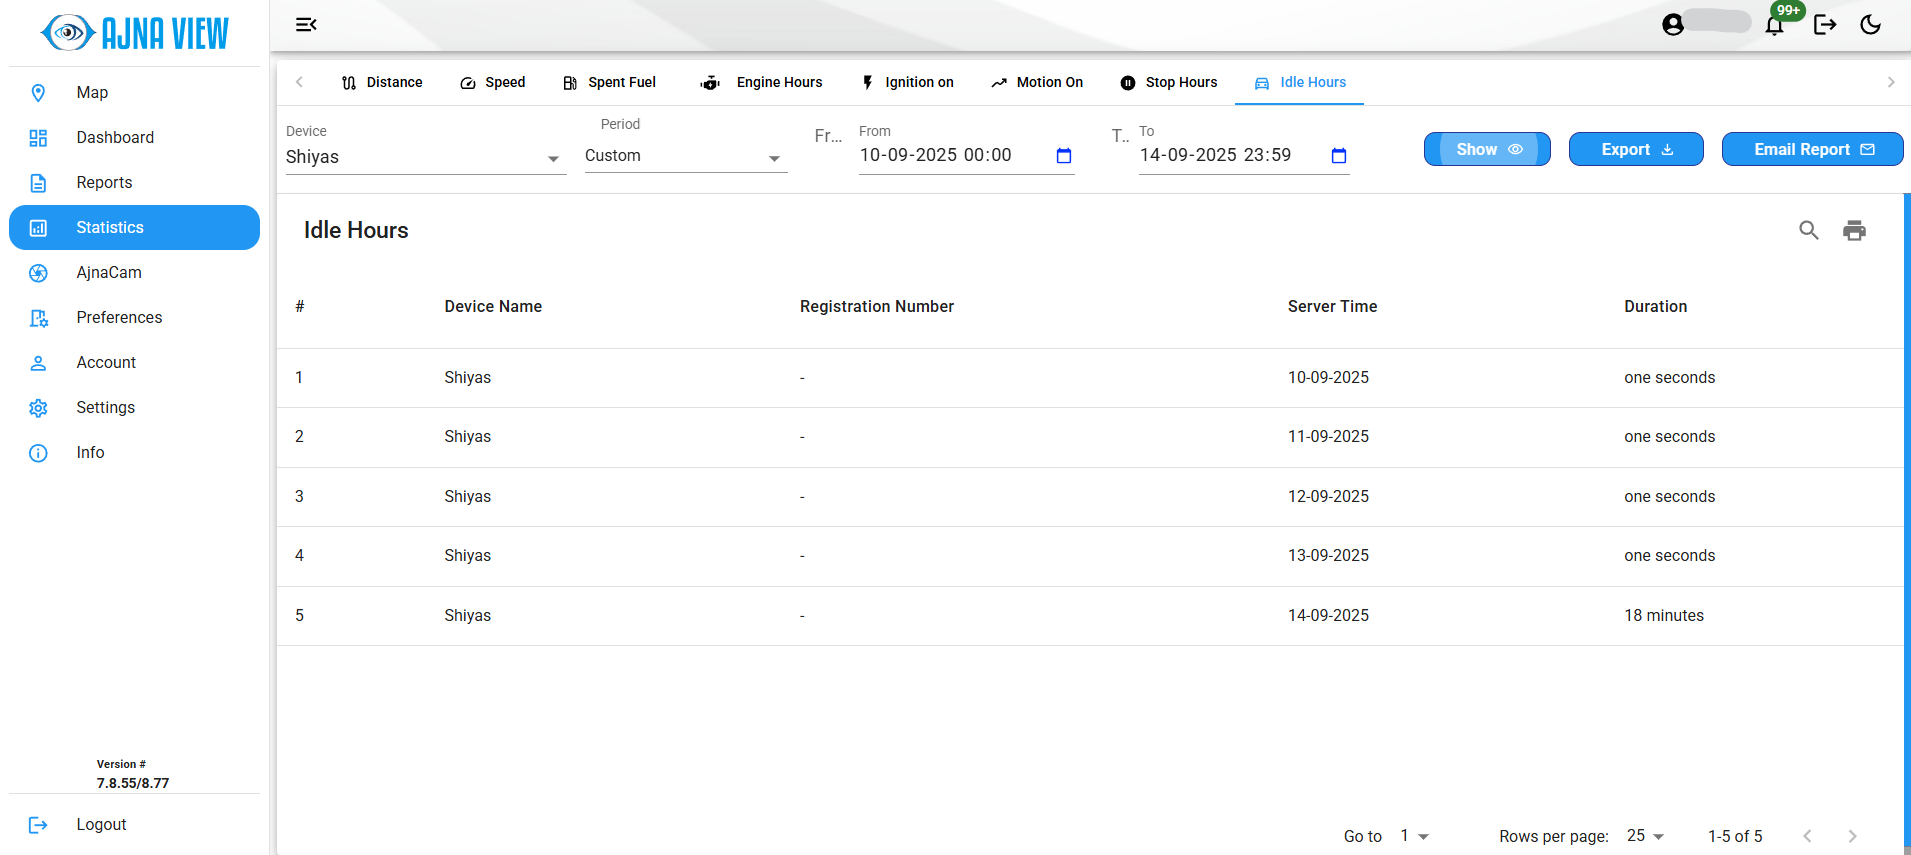
Task: Change the rows per page dropdown
Action: pos(1645,836)
